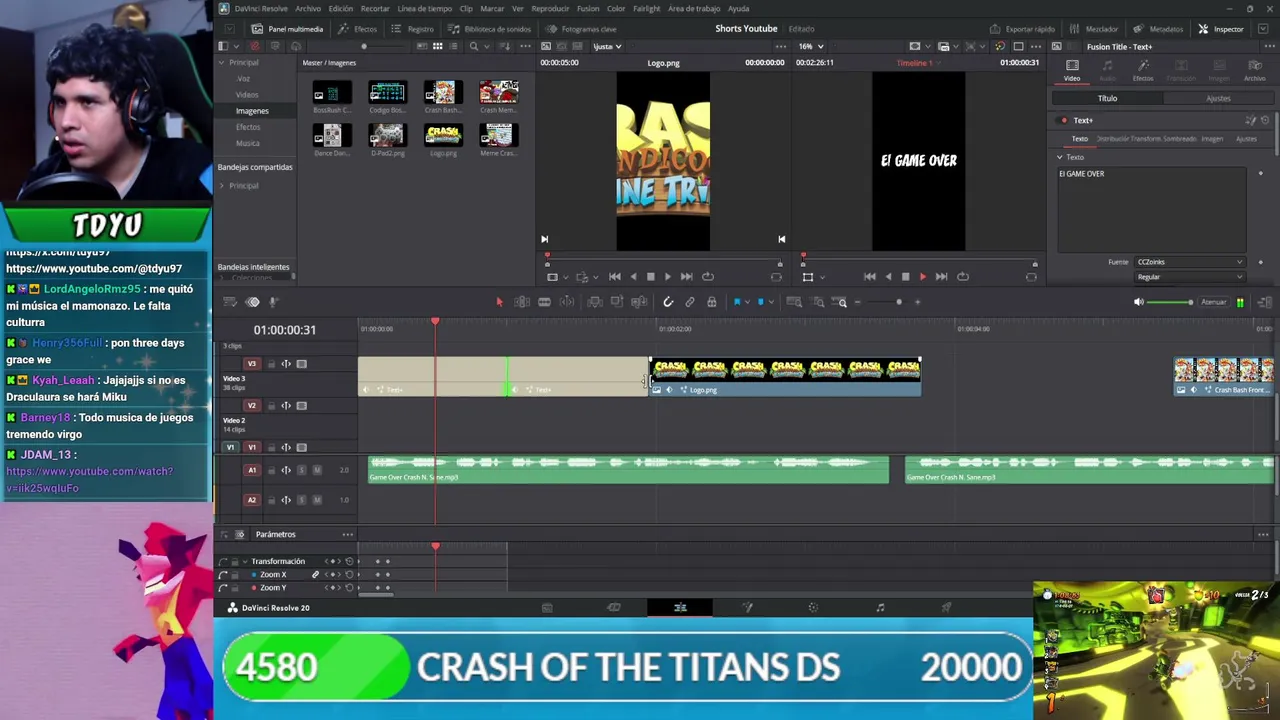
Task: Open the Fairlight music note page icon
Action: 880,607
